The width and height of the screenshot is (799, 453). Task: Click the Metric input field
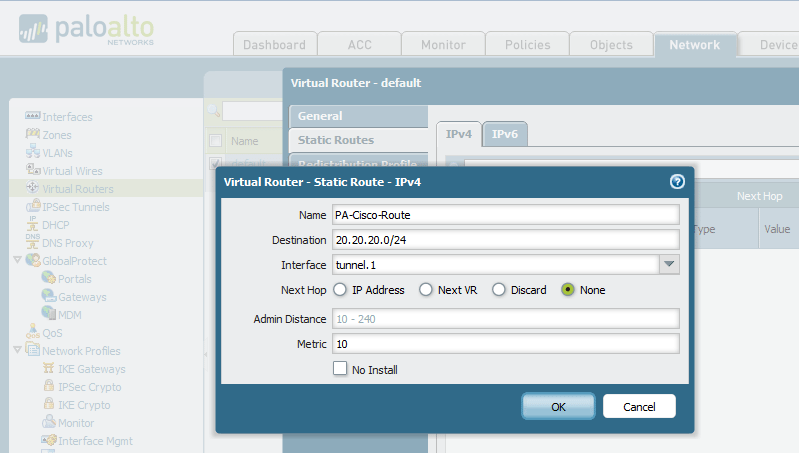click(x=505, y=344)
